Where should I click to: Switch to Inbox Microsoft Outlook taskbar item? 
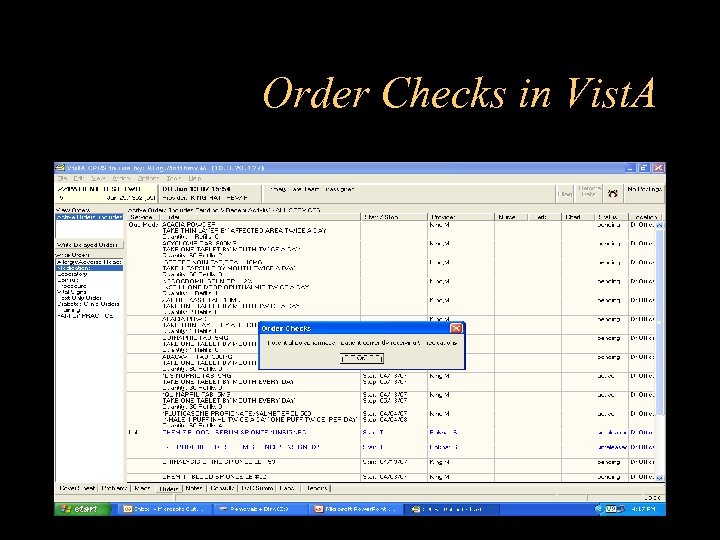[166, 509]
